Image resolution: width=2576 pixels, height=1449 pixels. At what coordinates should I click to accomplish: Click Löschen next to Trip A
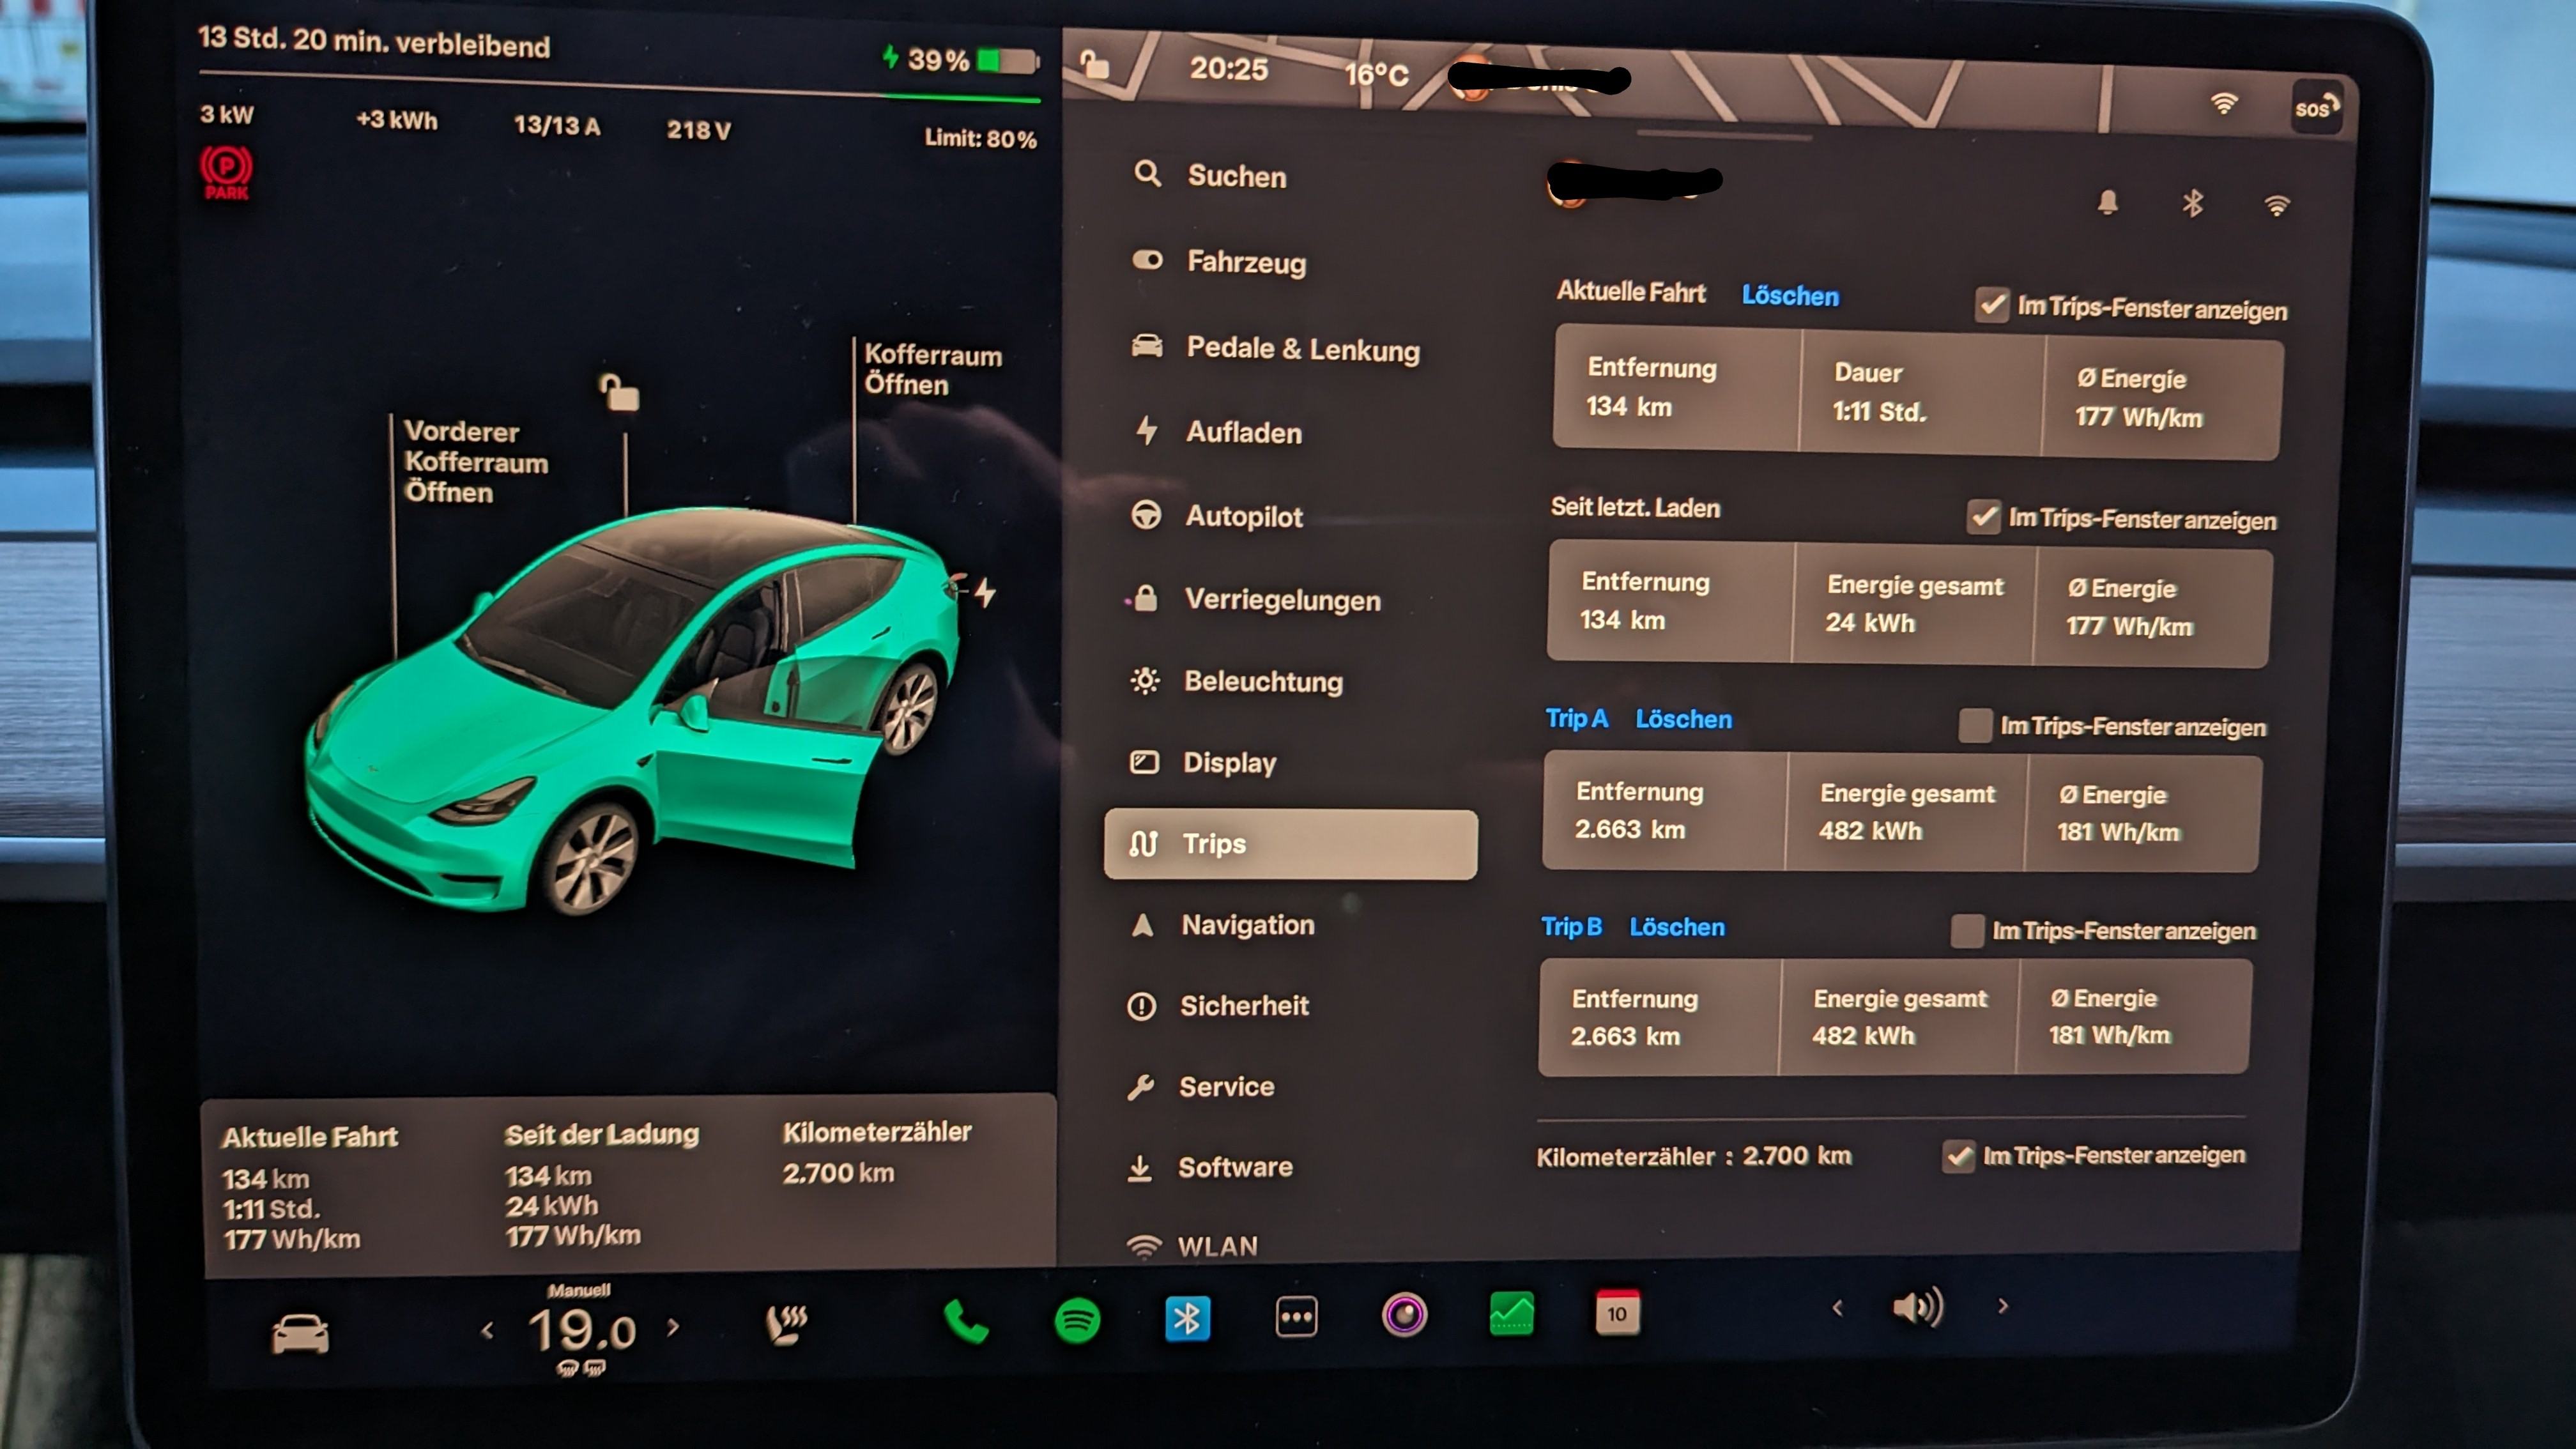[x=1683, y=719]
